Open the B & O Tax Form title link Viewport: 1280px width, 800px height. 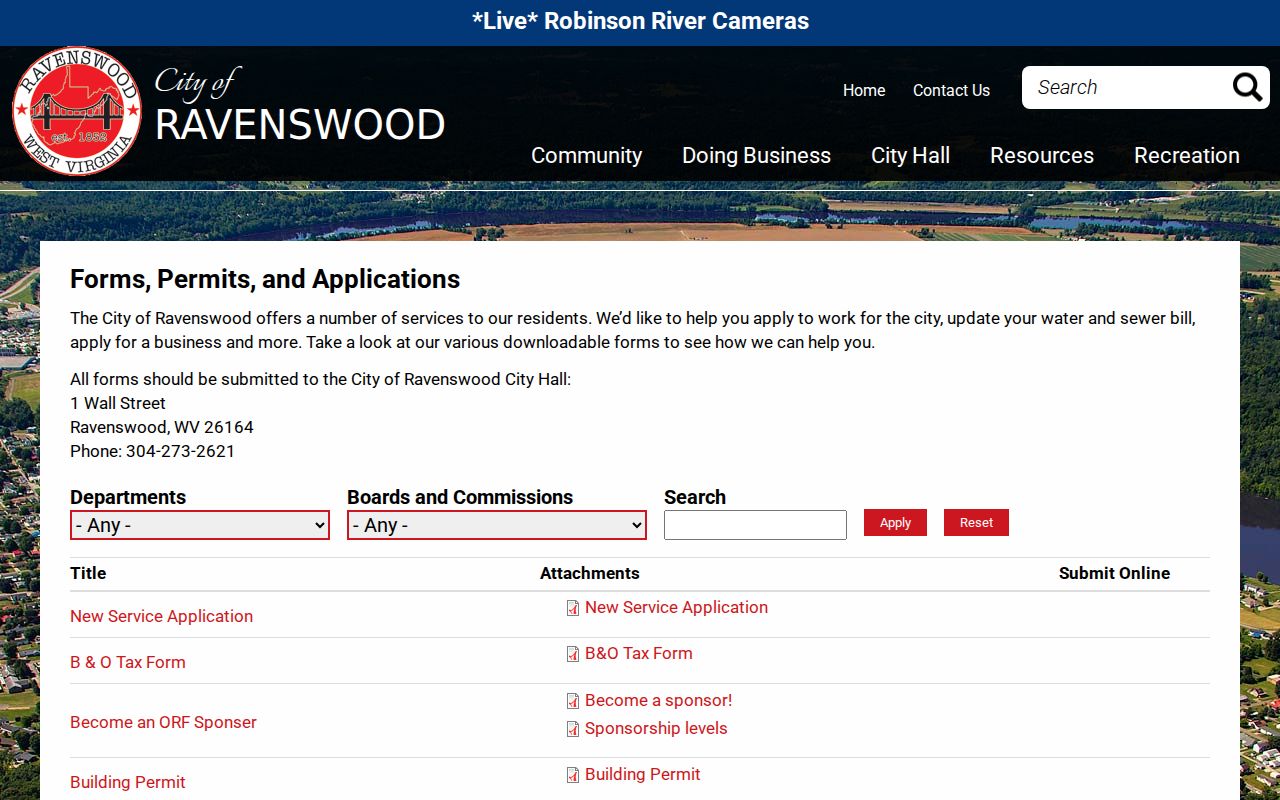tap(128, 662)
